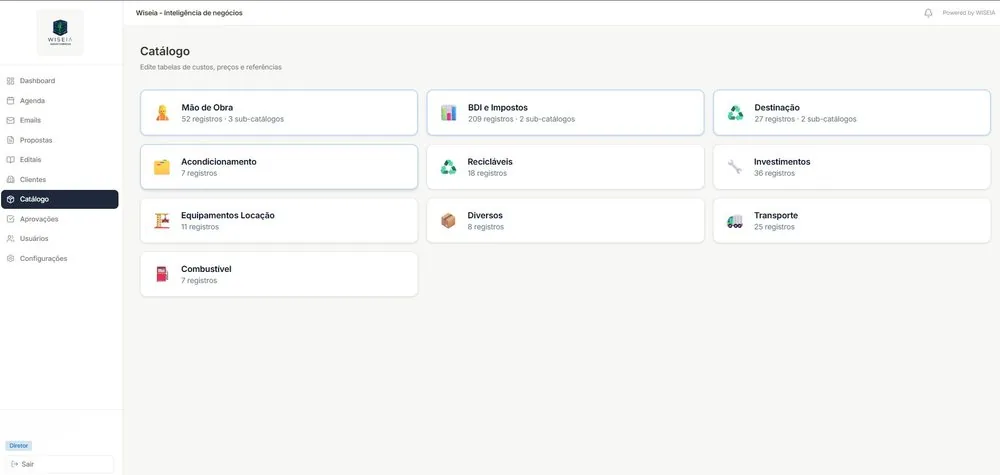Click the Catálogo page heading
Viewport: 1000px width, 475px height.
click(165, 52)
